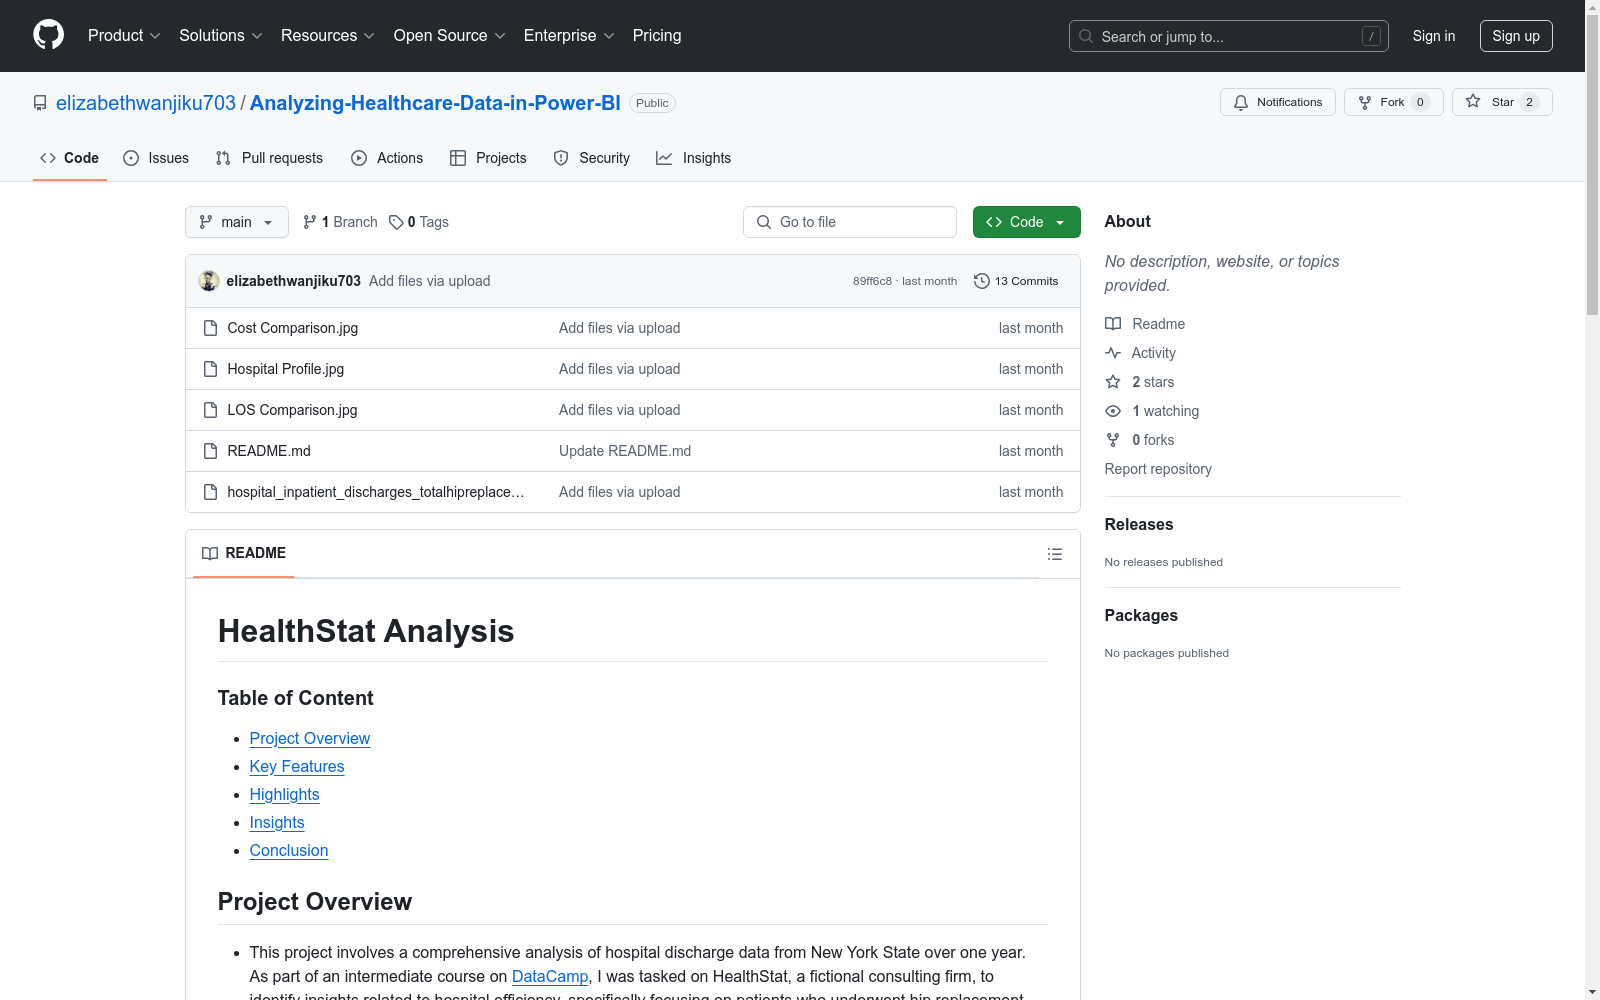Screen dimensions: 1600x1000
Task: Click the eye icon beside 1 watching
Action: tap(1113, 411)
